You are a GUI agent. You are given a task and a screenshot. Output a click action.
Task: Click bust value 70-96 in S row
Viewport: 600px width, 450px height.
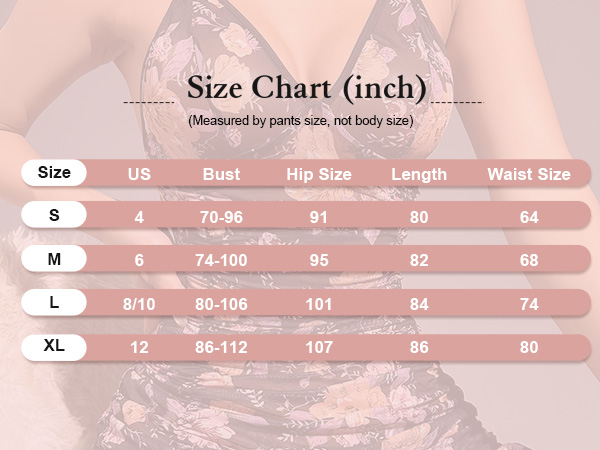tap(222, 217)
